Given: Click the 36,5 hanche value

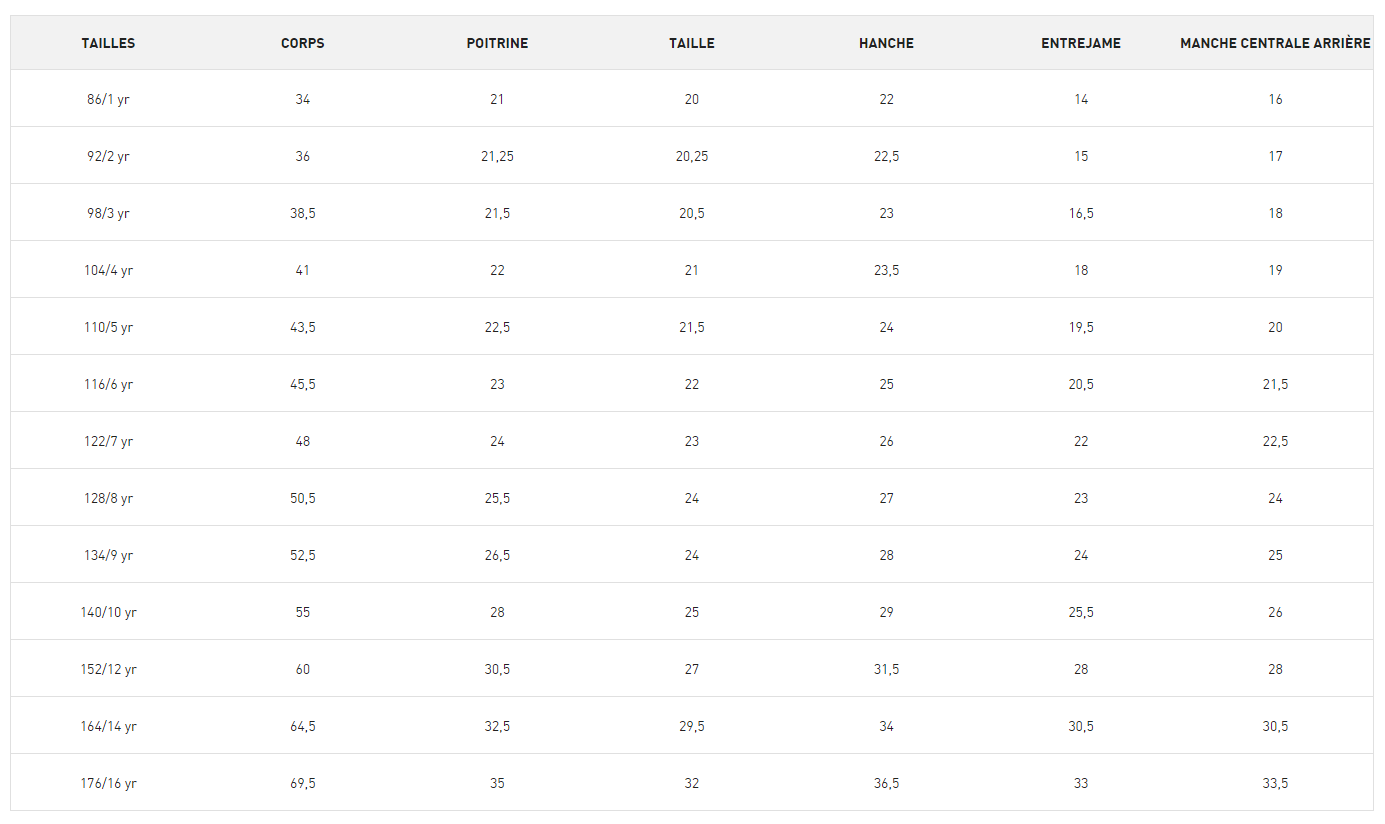Looking at the screenshot, I should [886, 783].
